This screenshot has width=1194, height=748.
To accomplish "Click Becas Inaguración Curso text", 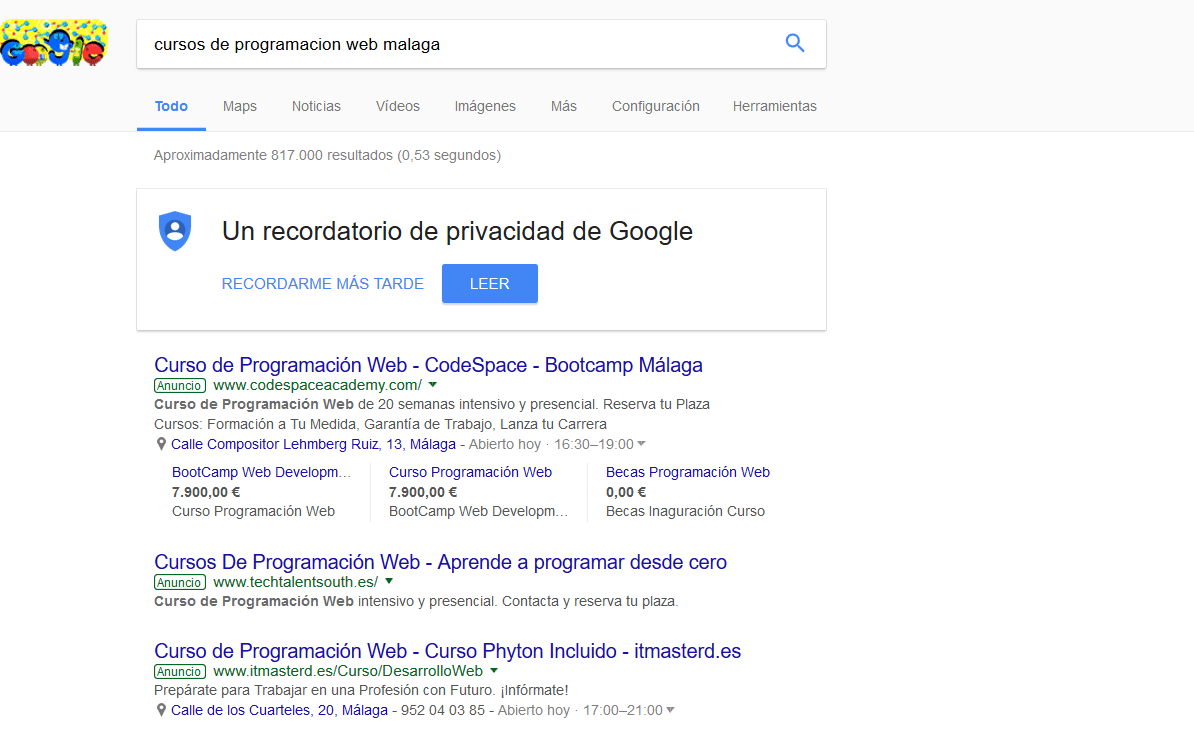I will click(685, 511).
